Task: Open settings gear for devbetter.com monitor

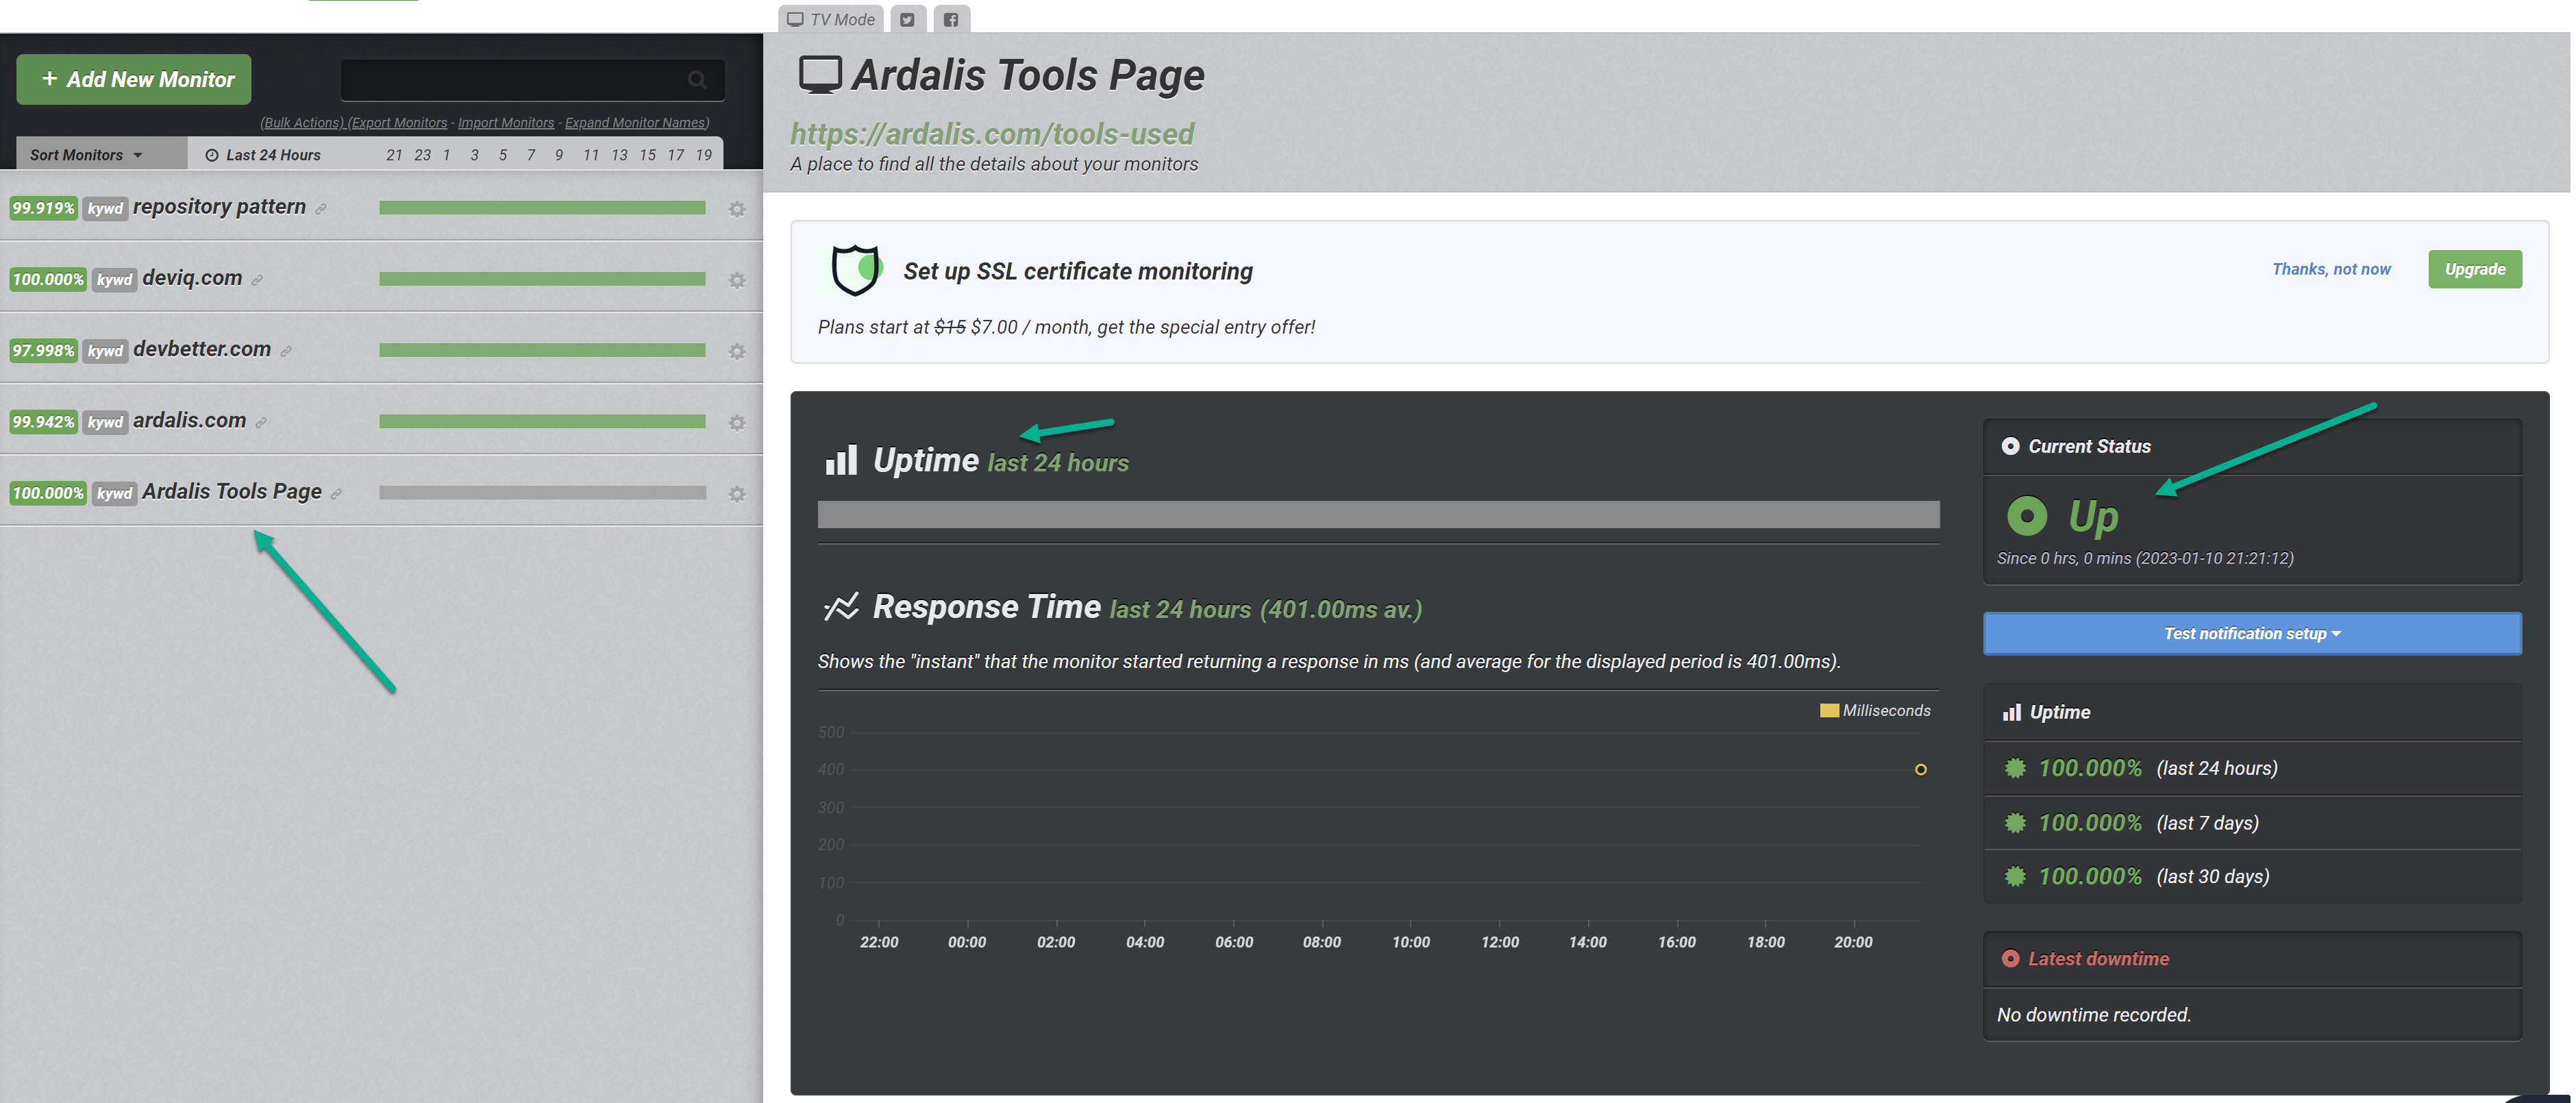Action: click(737, 351)
